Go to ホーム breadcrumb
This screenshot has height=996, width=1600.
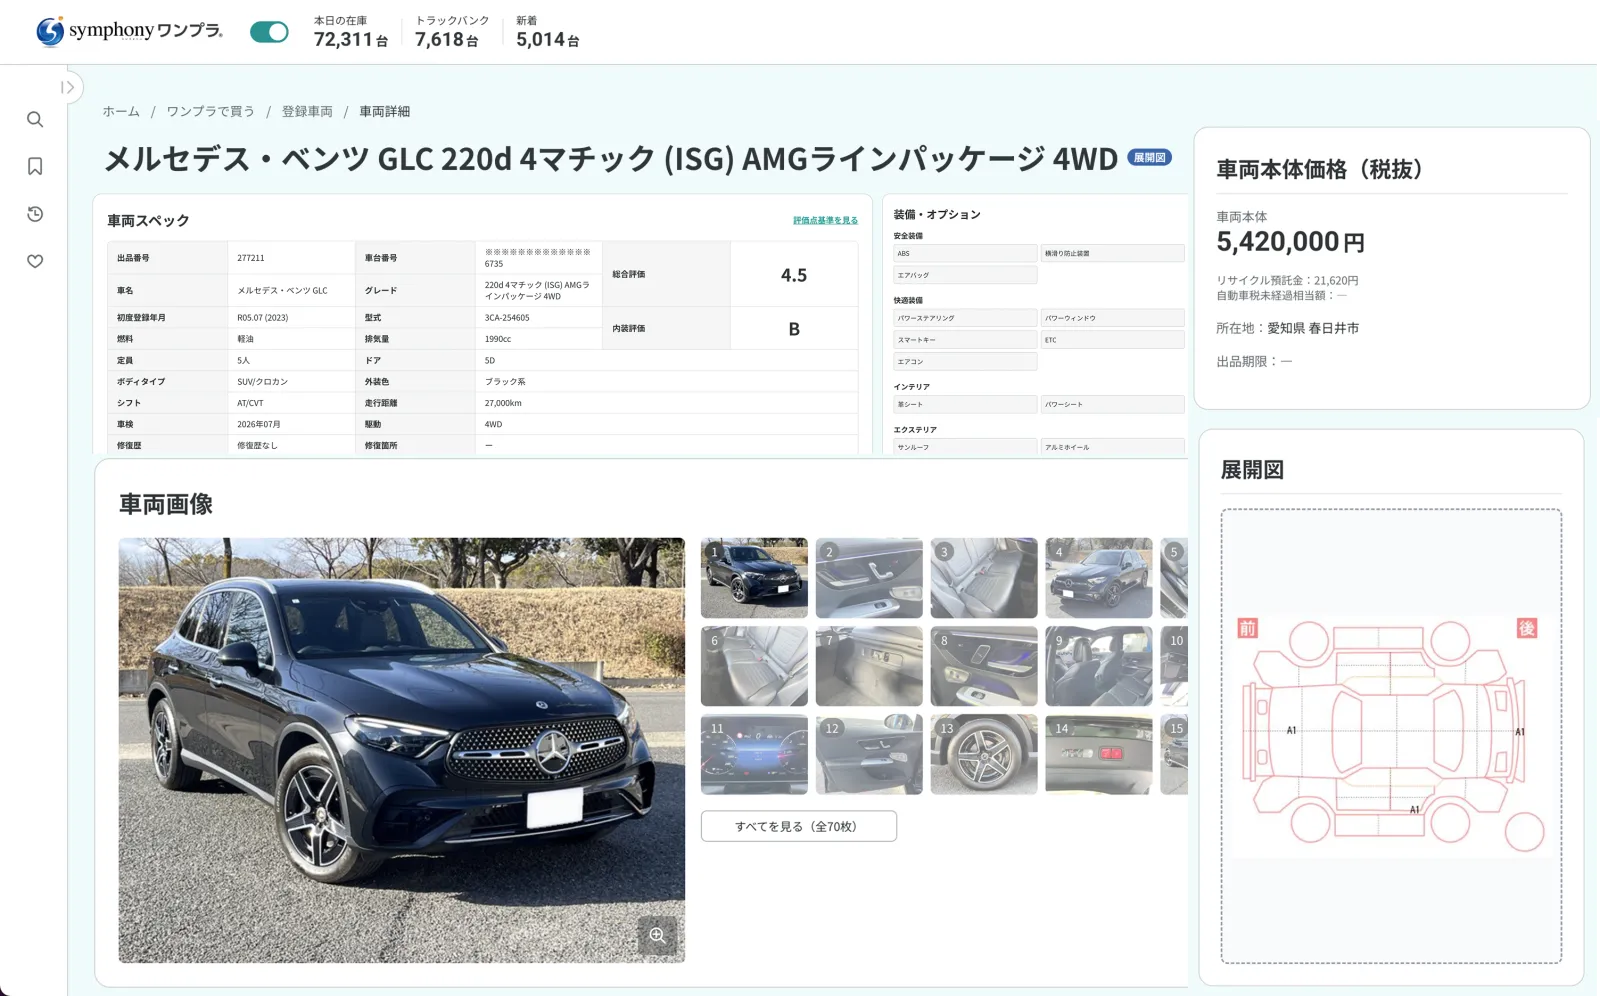[x=121, y=111]
